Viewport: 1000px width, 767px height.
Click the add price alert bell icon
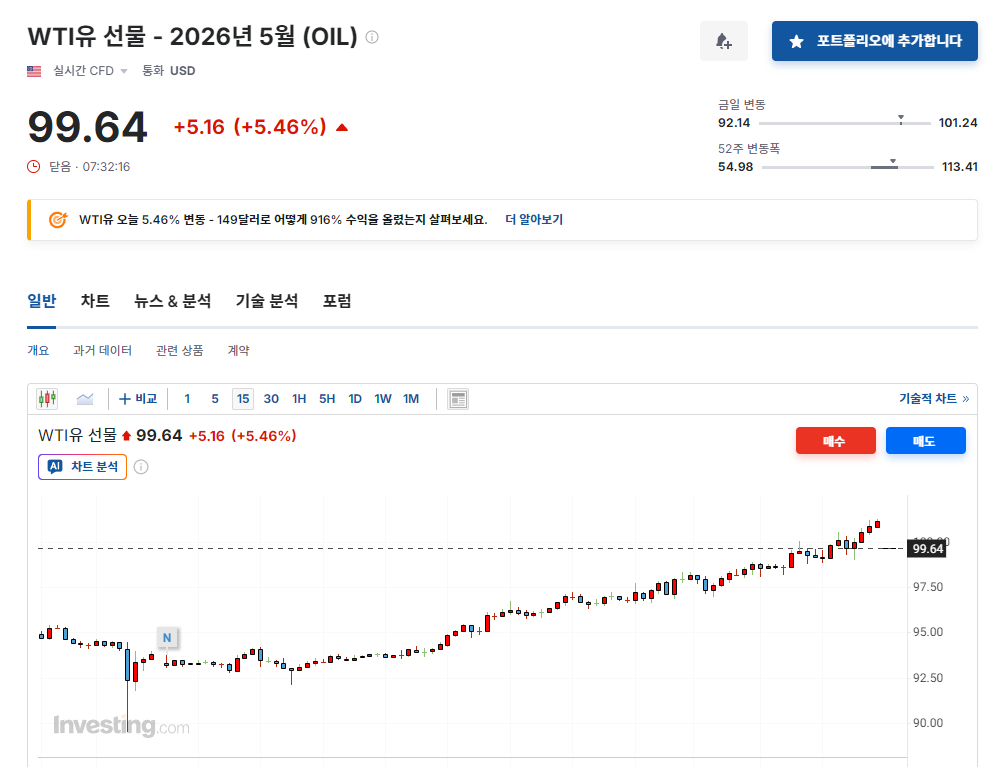[723, 41]
